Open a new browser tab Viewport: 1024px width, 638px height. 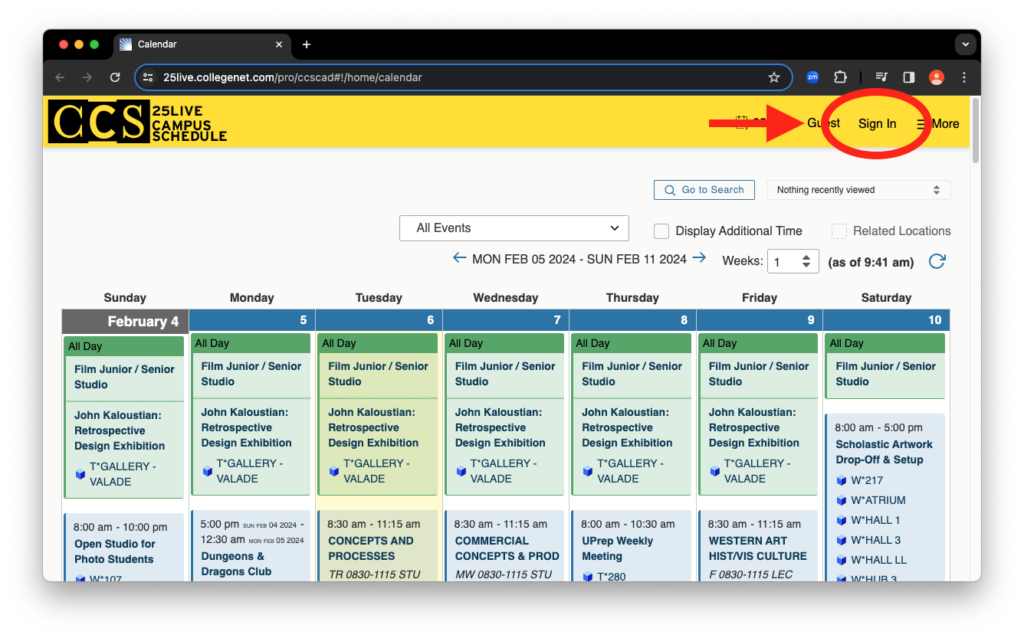pos(306,44)
